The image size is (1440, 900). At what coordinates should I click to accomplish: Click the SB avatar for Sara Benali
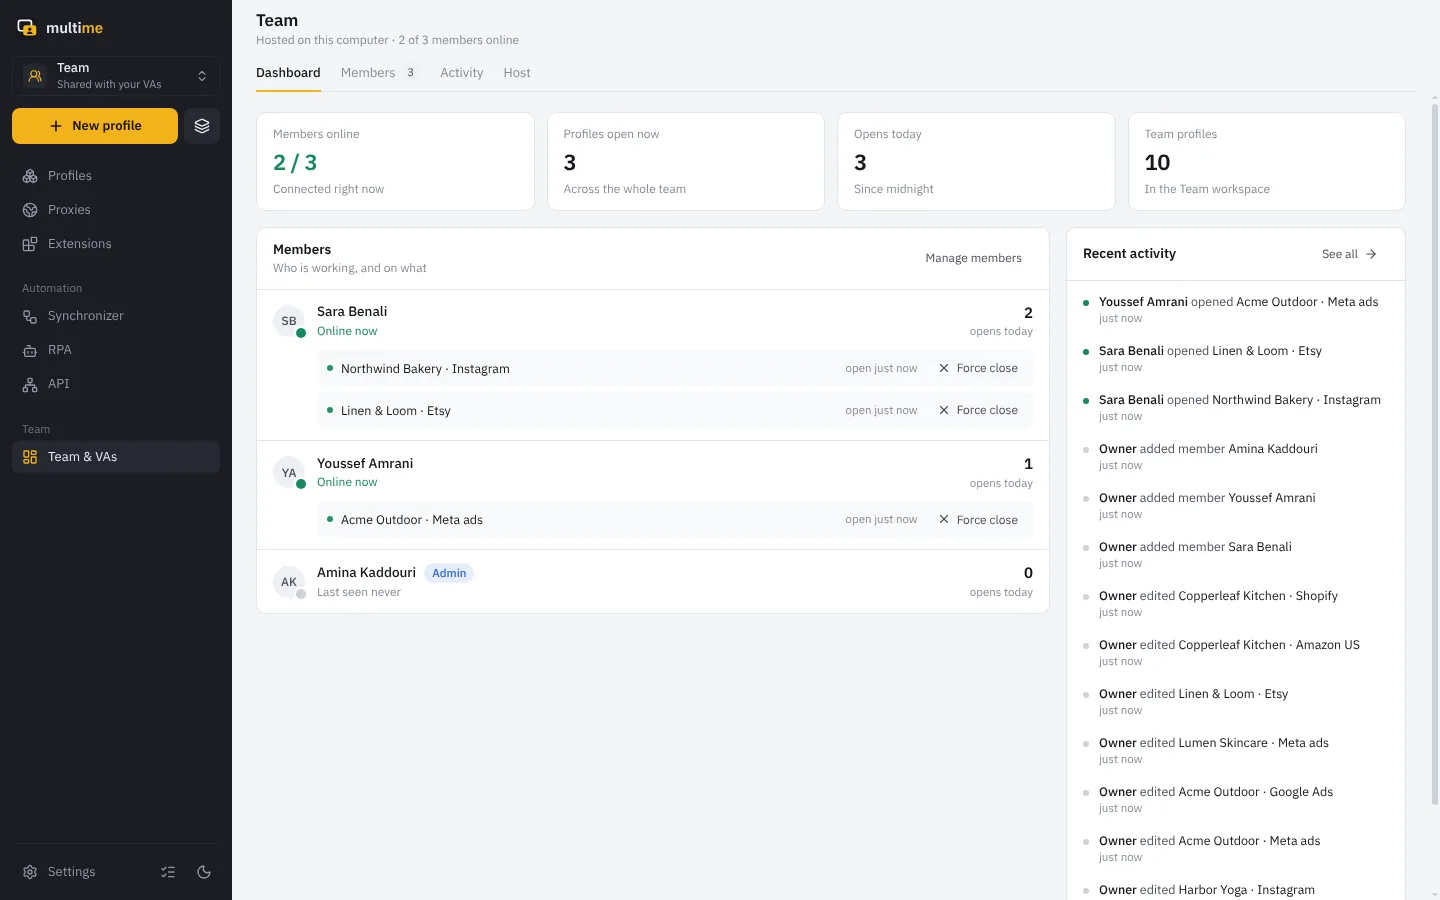pos(289,321)
